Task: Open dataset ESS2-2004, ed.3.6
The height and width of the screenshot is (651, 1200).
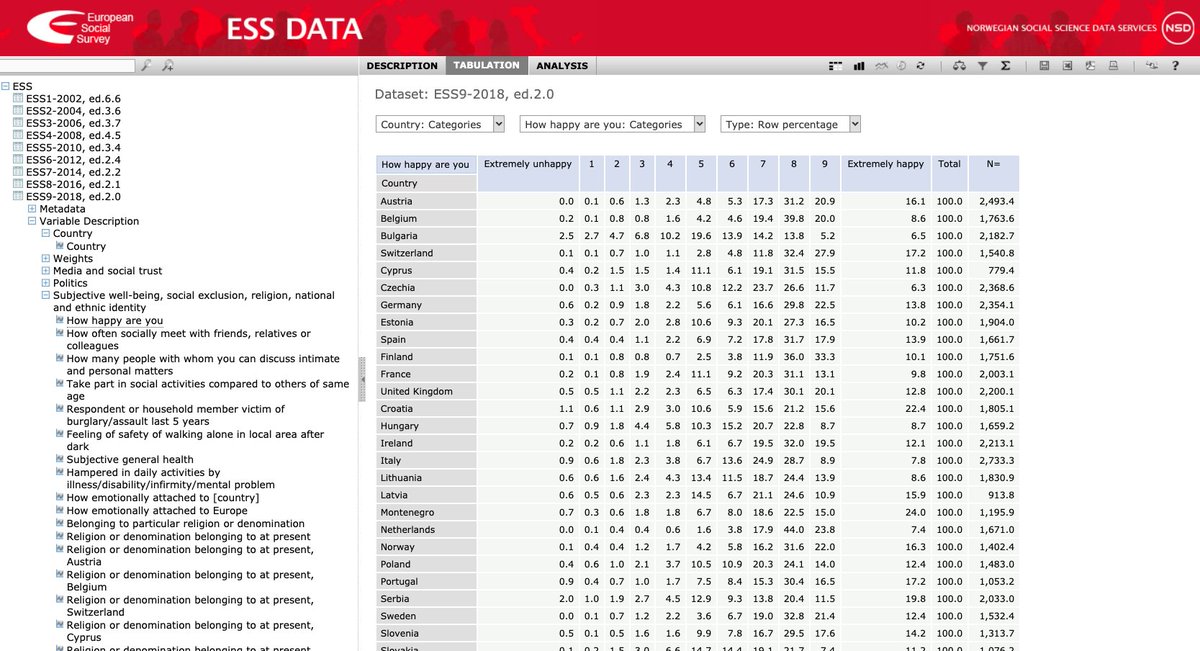Action: (x=73, y=111)
